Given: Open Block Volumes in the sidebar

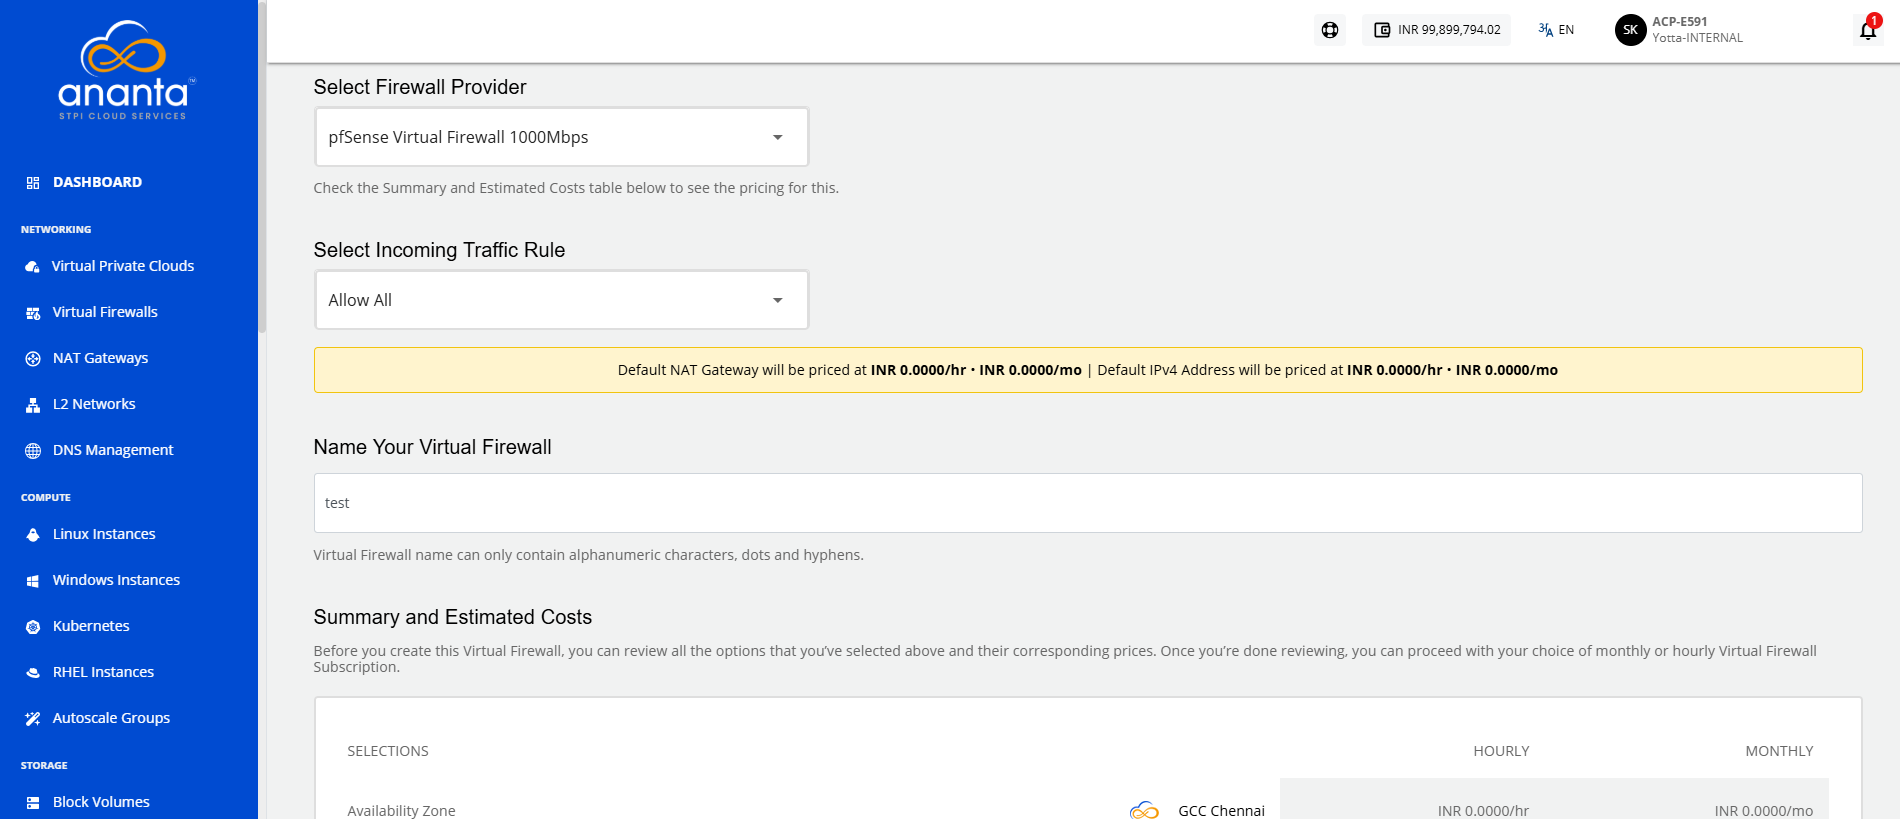Looking at the screenshot, I should point(101,802).
